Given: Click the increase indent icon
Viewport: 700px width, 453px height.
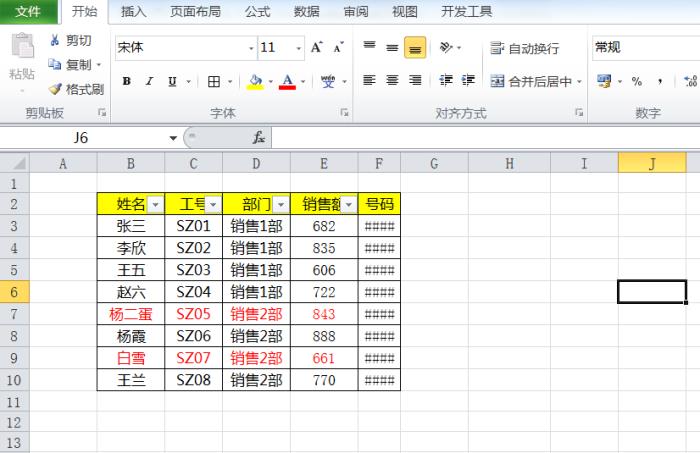Looking at the screenshot, I should coord(468,81).
